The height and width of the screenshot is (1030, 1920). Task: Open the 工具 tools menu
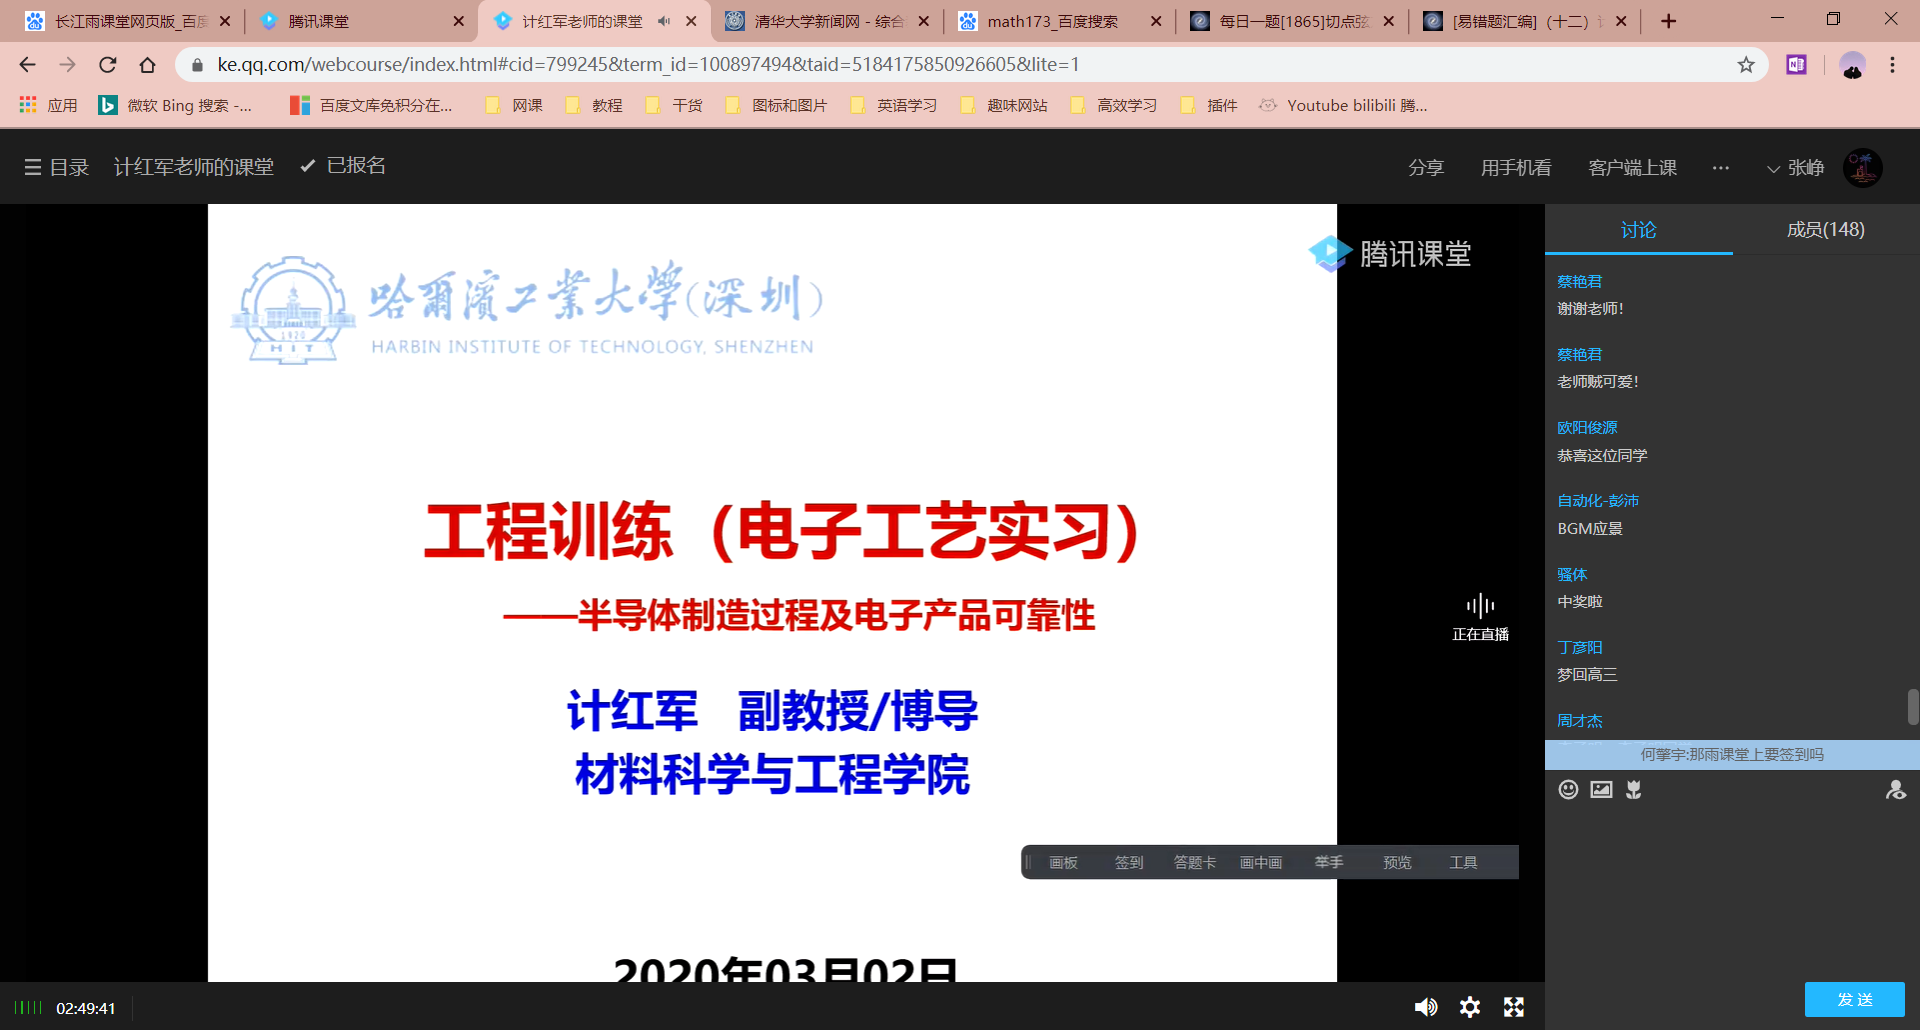pos(1463,861)
